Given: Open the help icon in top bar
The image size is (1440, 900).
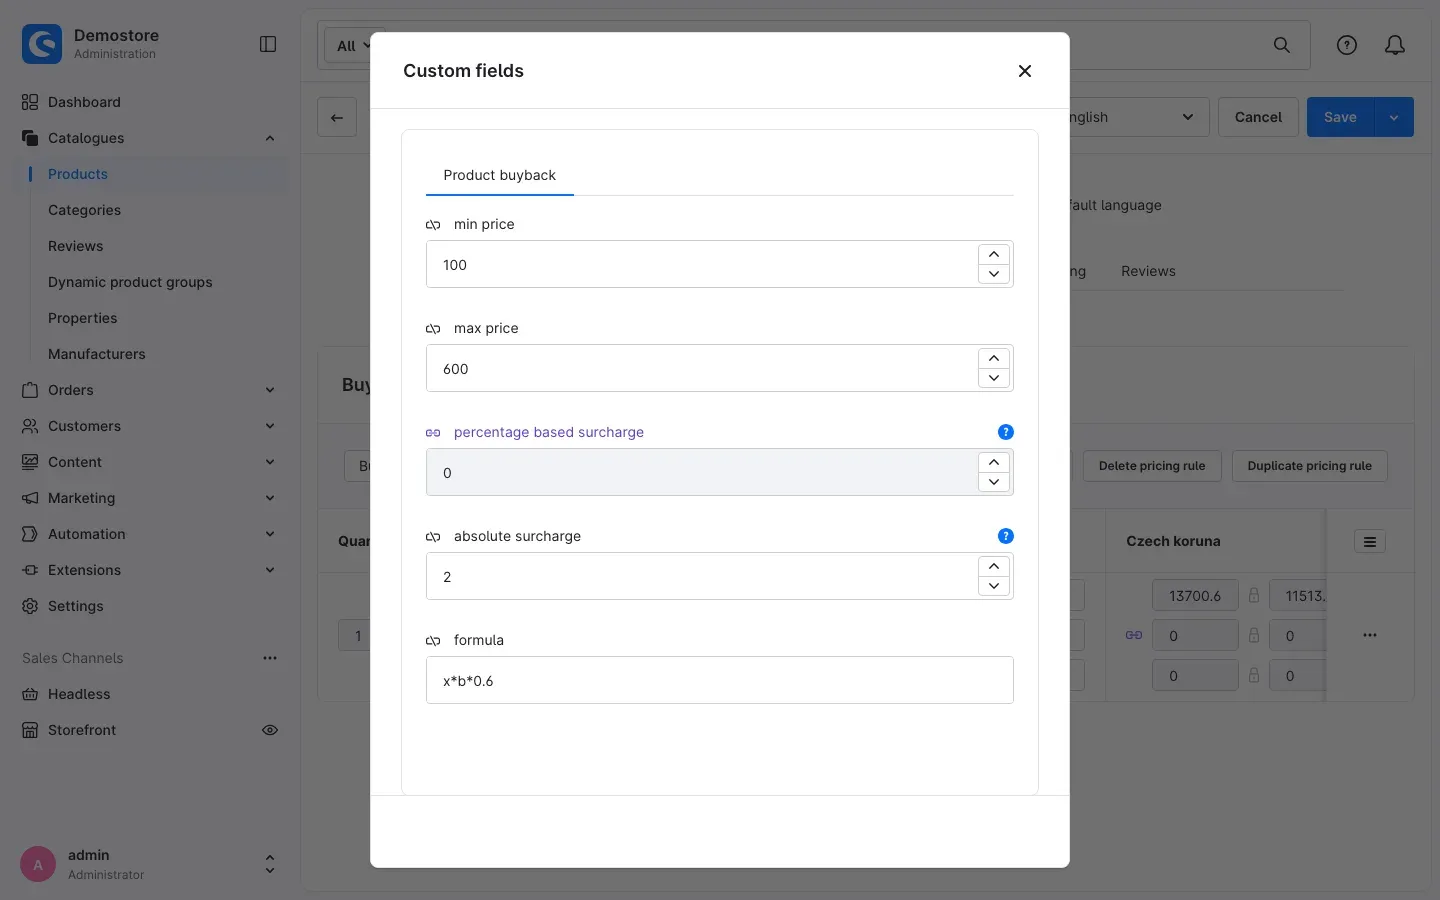Looking at the screenshot, I should point(1347,45).
